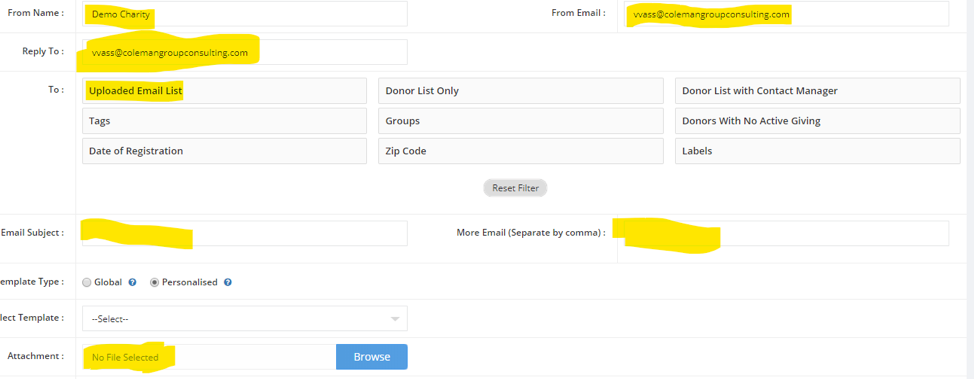
Task: Filter recipients by Tags
Action: point(224,121)
